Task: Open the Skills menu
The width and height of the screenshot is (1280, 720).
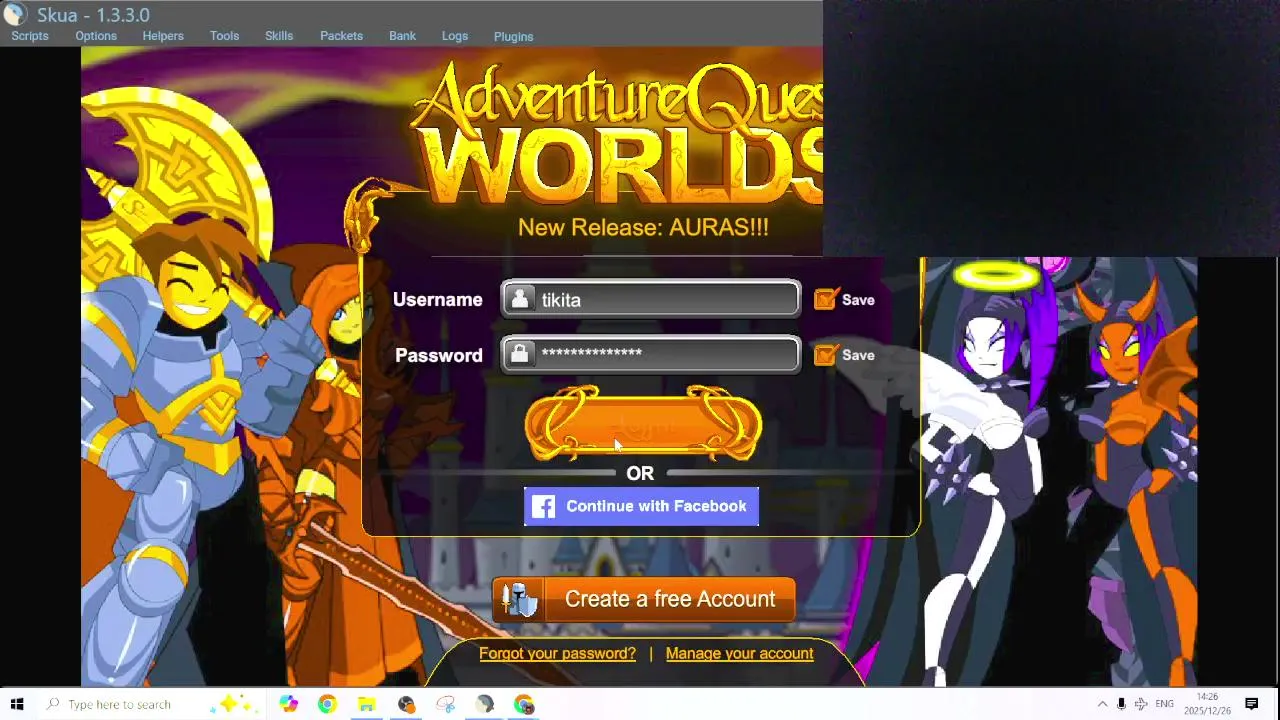Action: [279, 36]
